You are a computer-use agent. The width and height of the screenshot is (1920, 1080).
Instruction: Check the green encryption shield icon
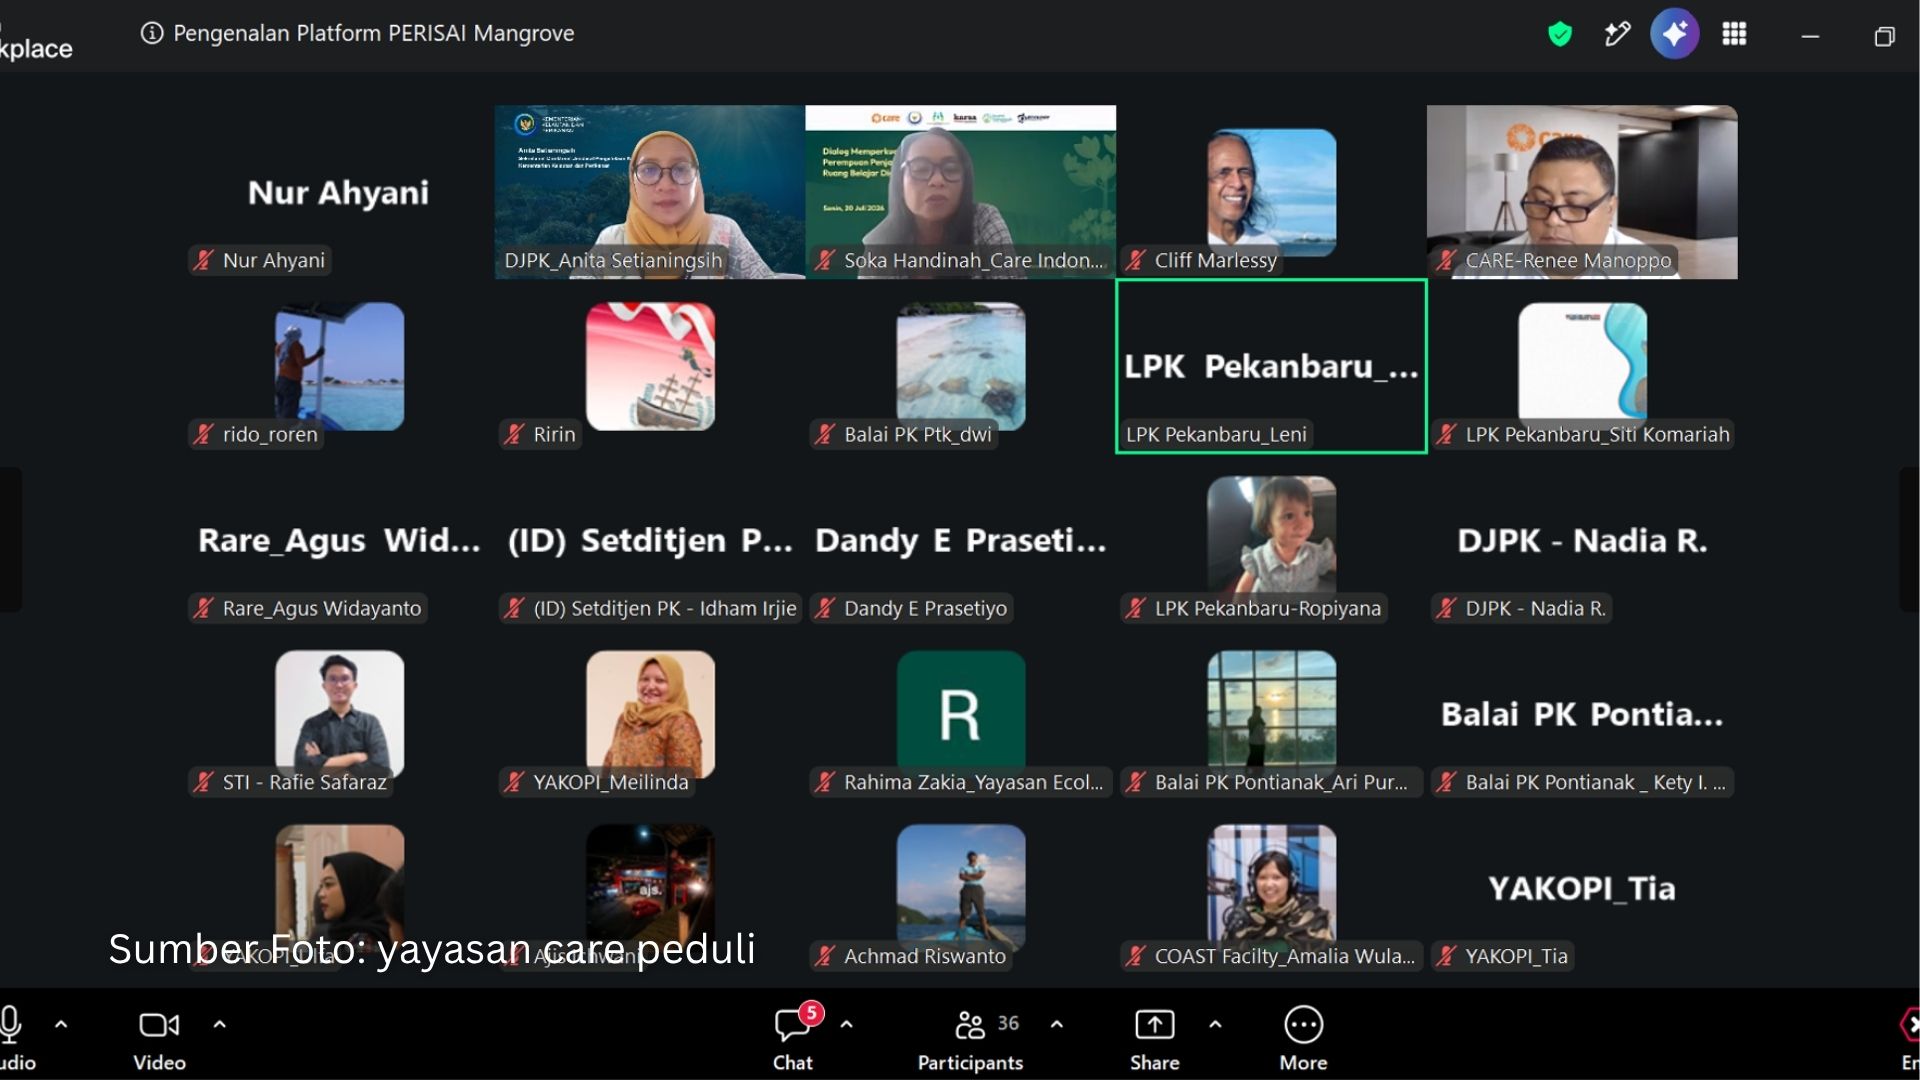click(x=1559, y=35)
